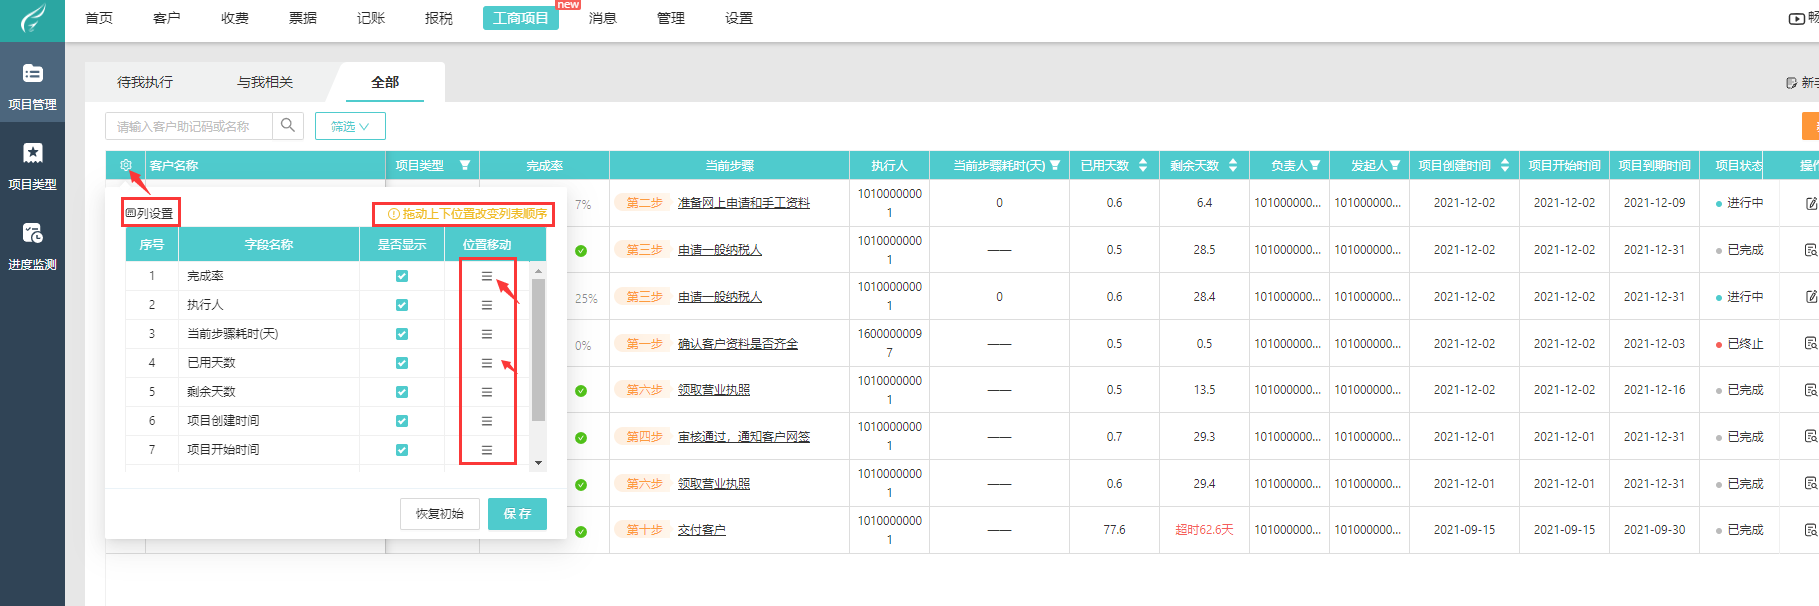Open 项目类型 column filter
Screen dimensions: 1819x606
(x=465, y=165)
